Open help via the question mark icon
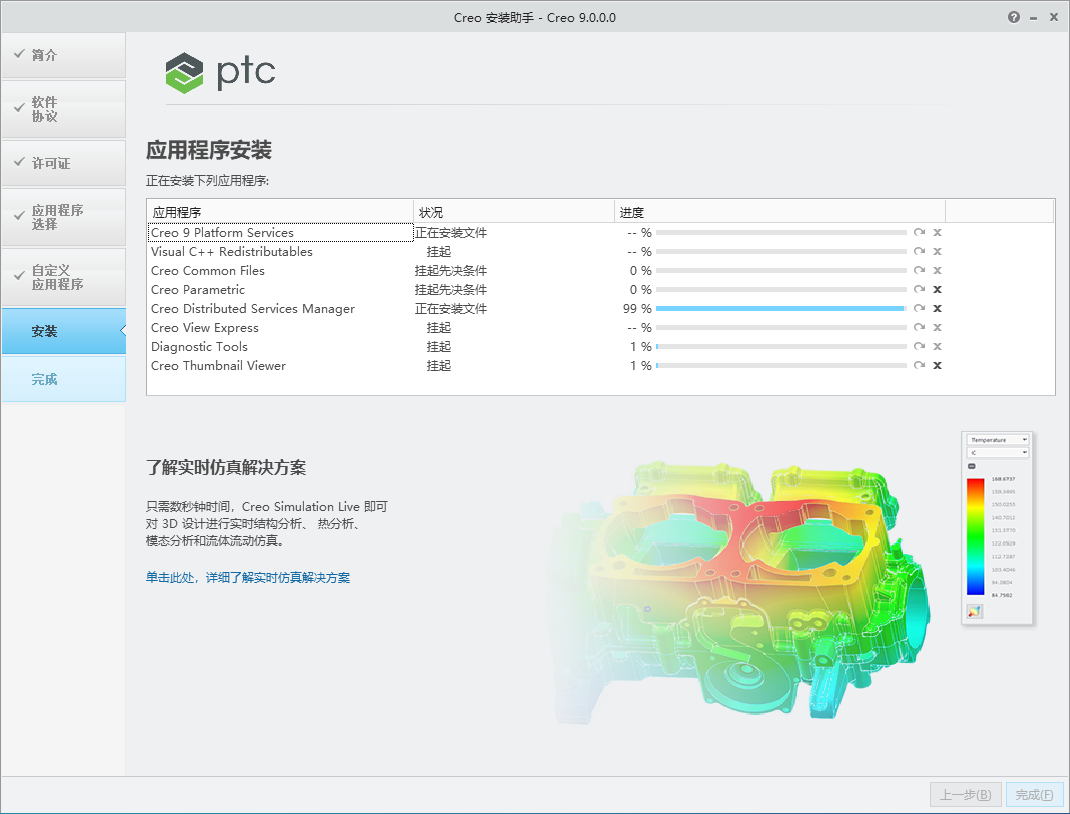This screenshot has width=1070, height=814. point(1013,17)
